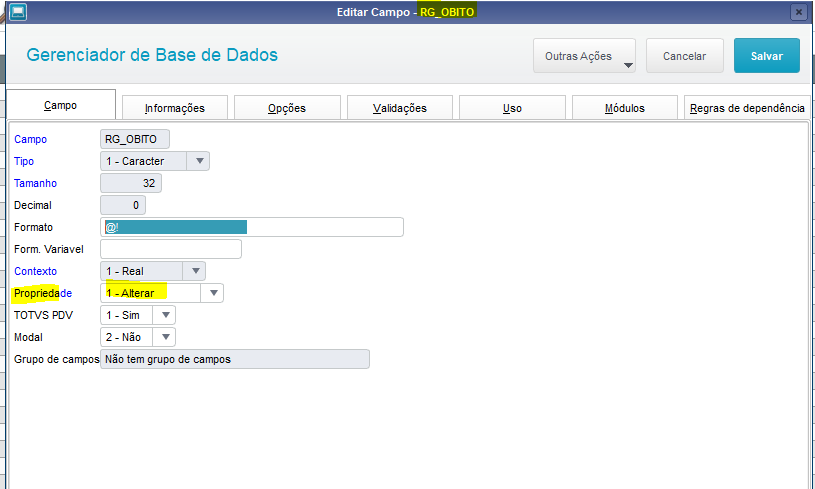Click the TOTVS PDV label
This screenshot has height=489, width=815.
point(43,315)
